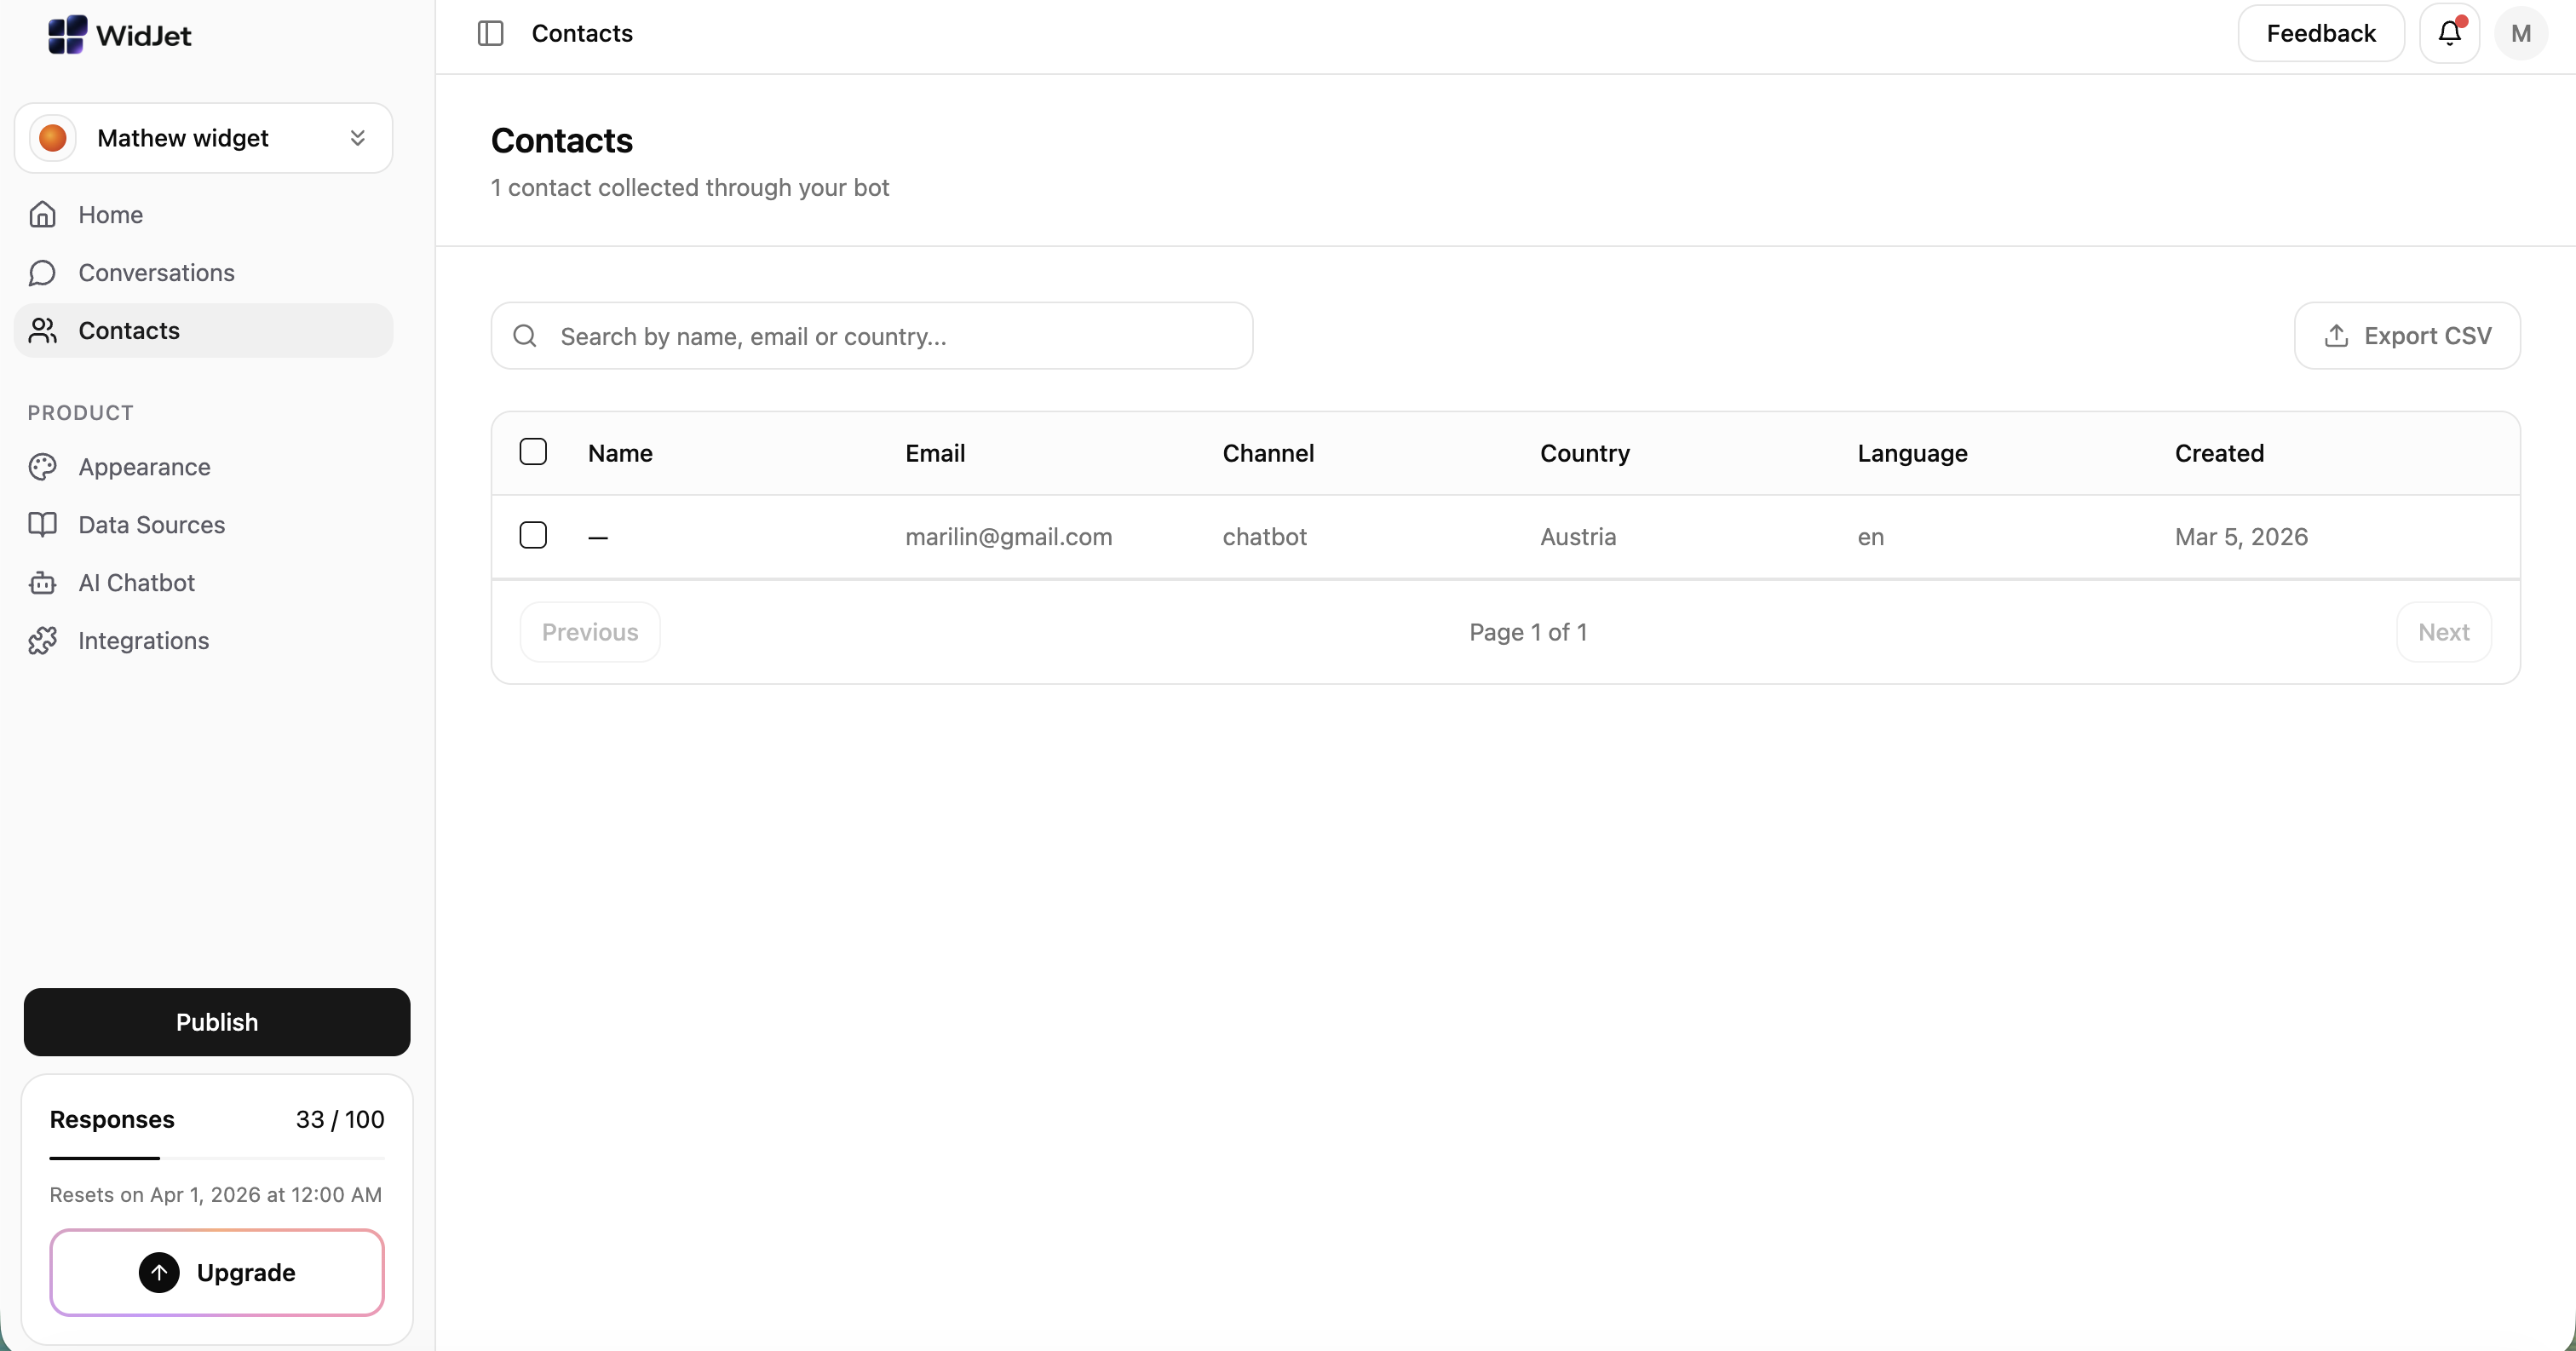Toggle the sidebar panel icon

point(490,33)
